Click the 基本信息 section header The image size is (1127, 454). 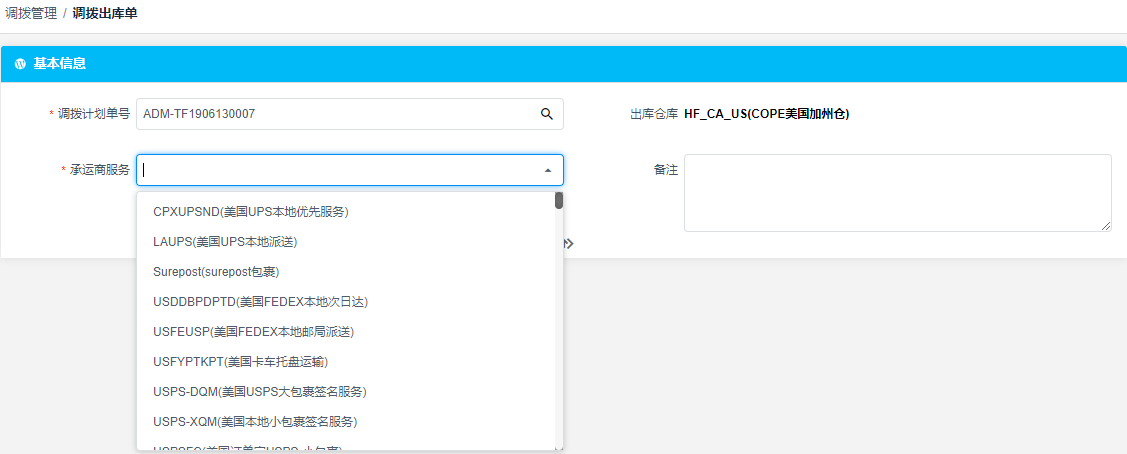pyautogui.click(x=564, y=64)
